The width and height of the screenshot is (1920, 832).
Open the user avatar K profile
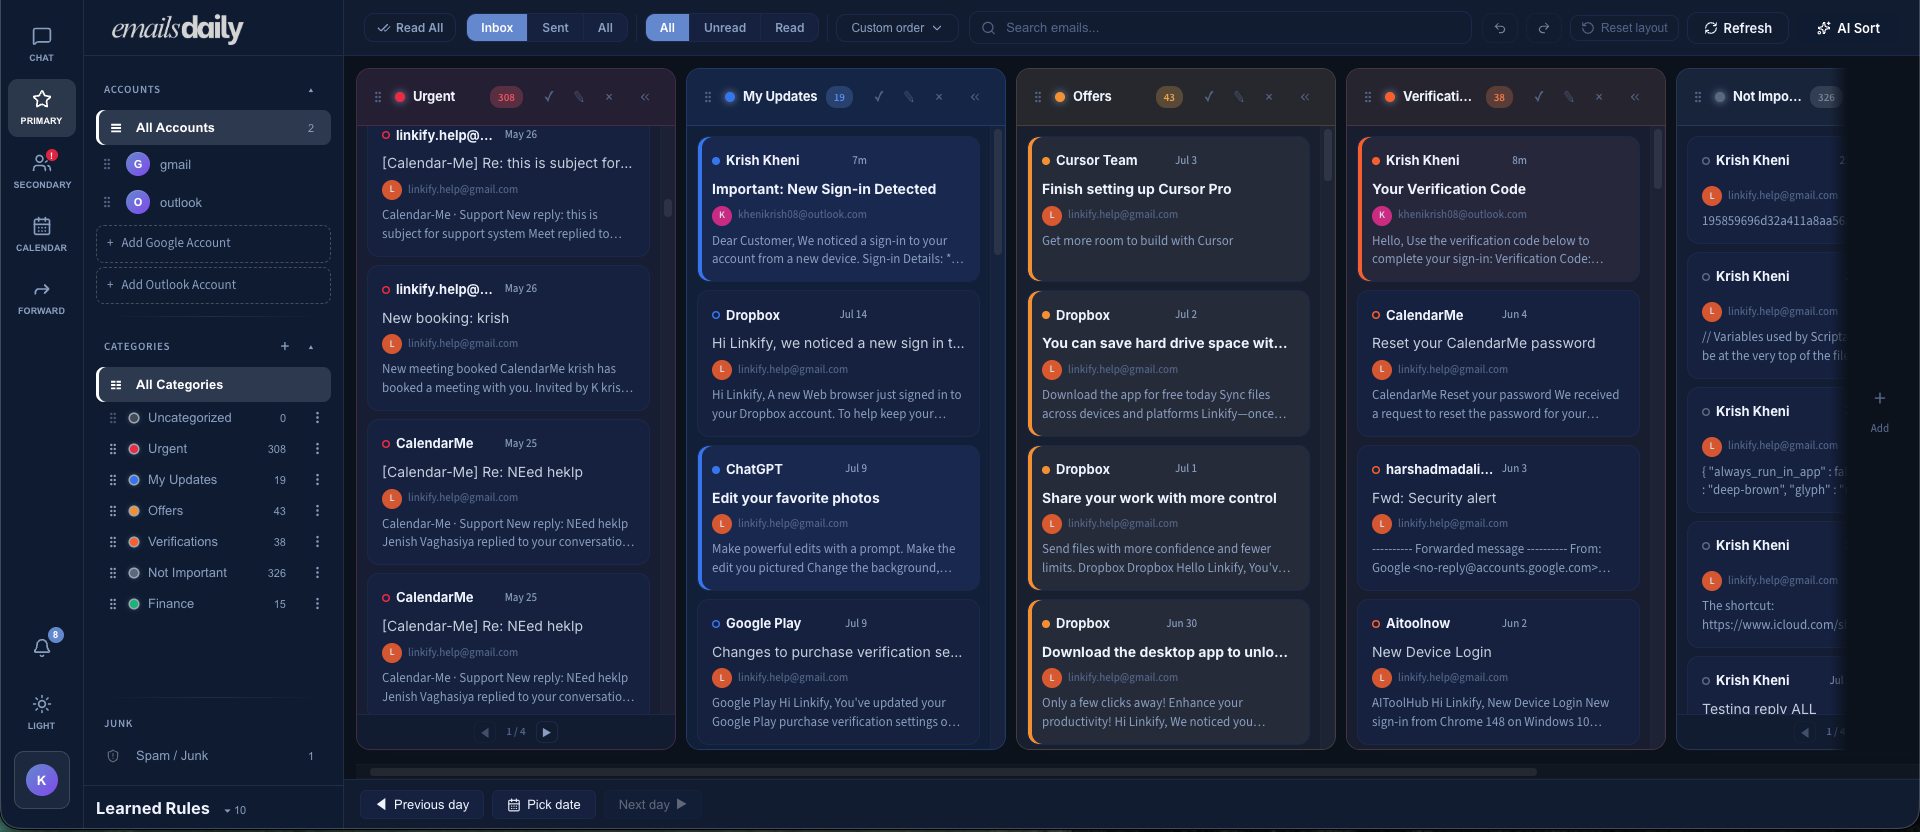[x=41, y=779]
